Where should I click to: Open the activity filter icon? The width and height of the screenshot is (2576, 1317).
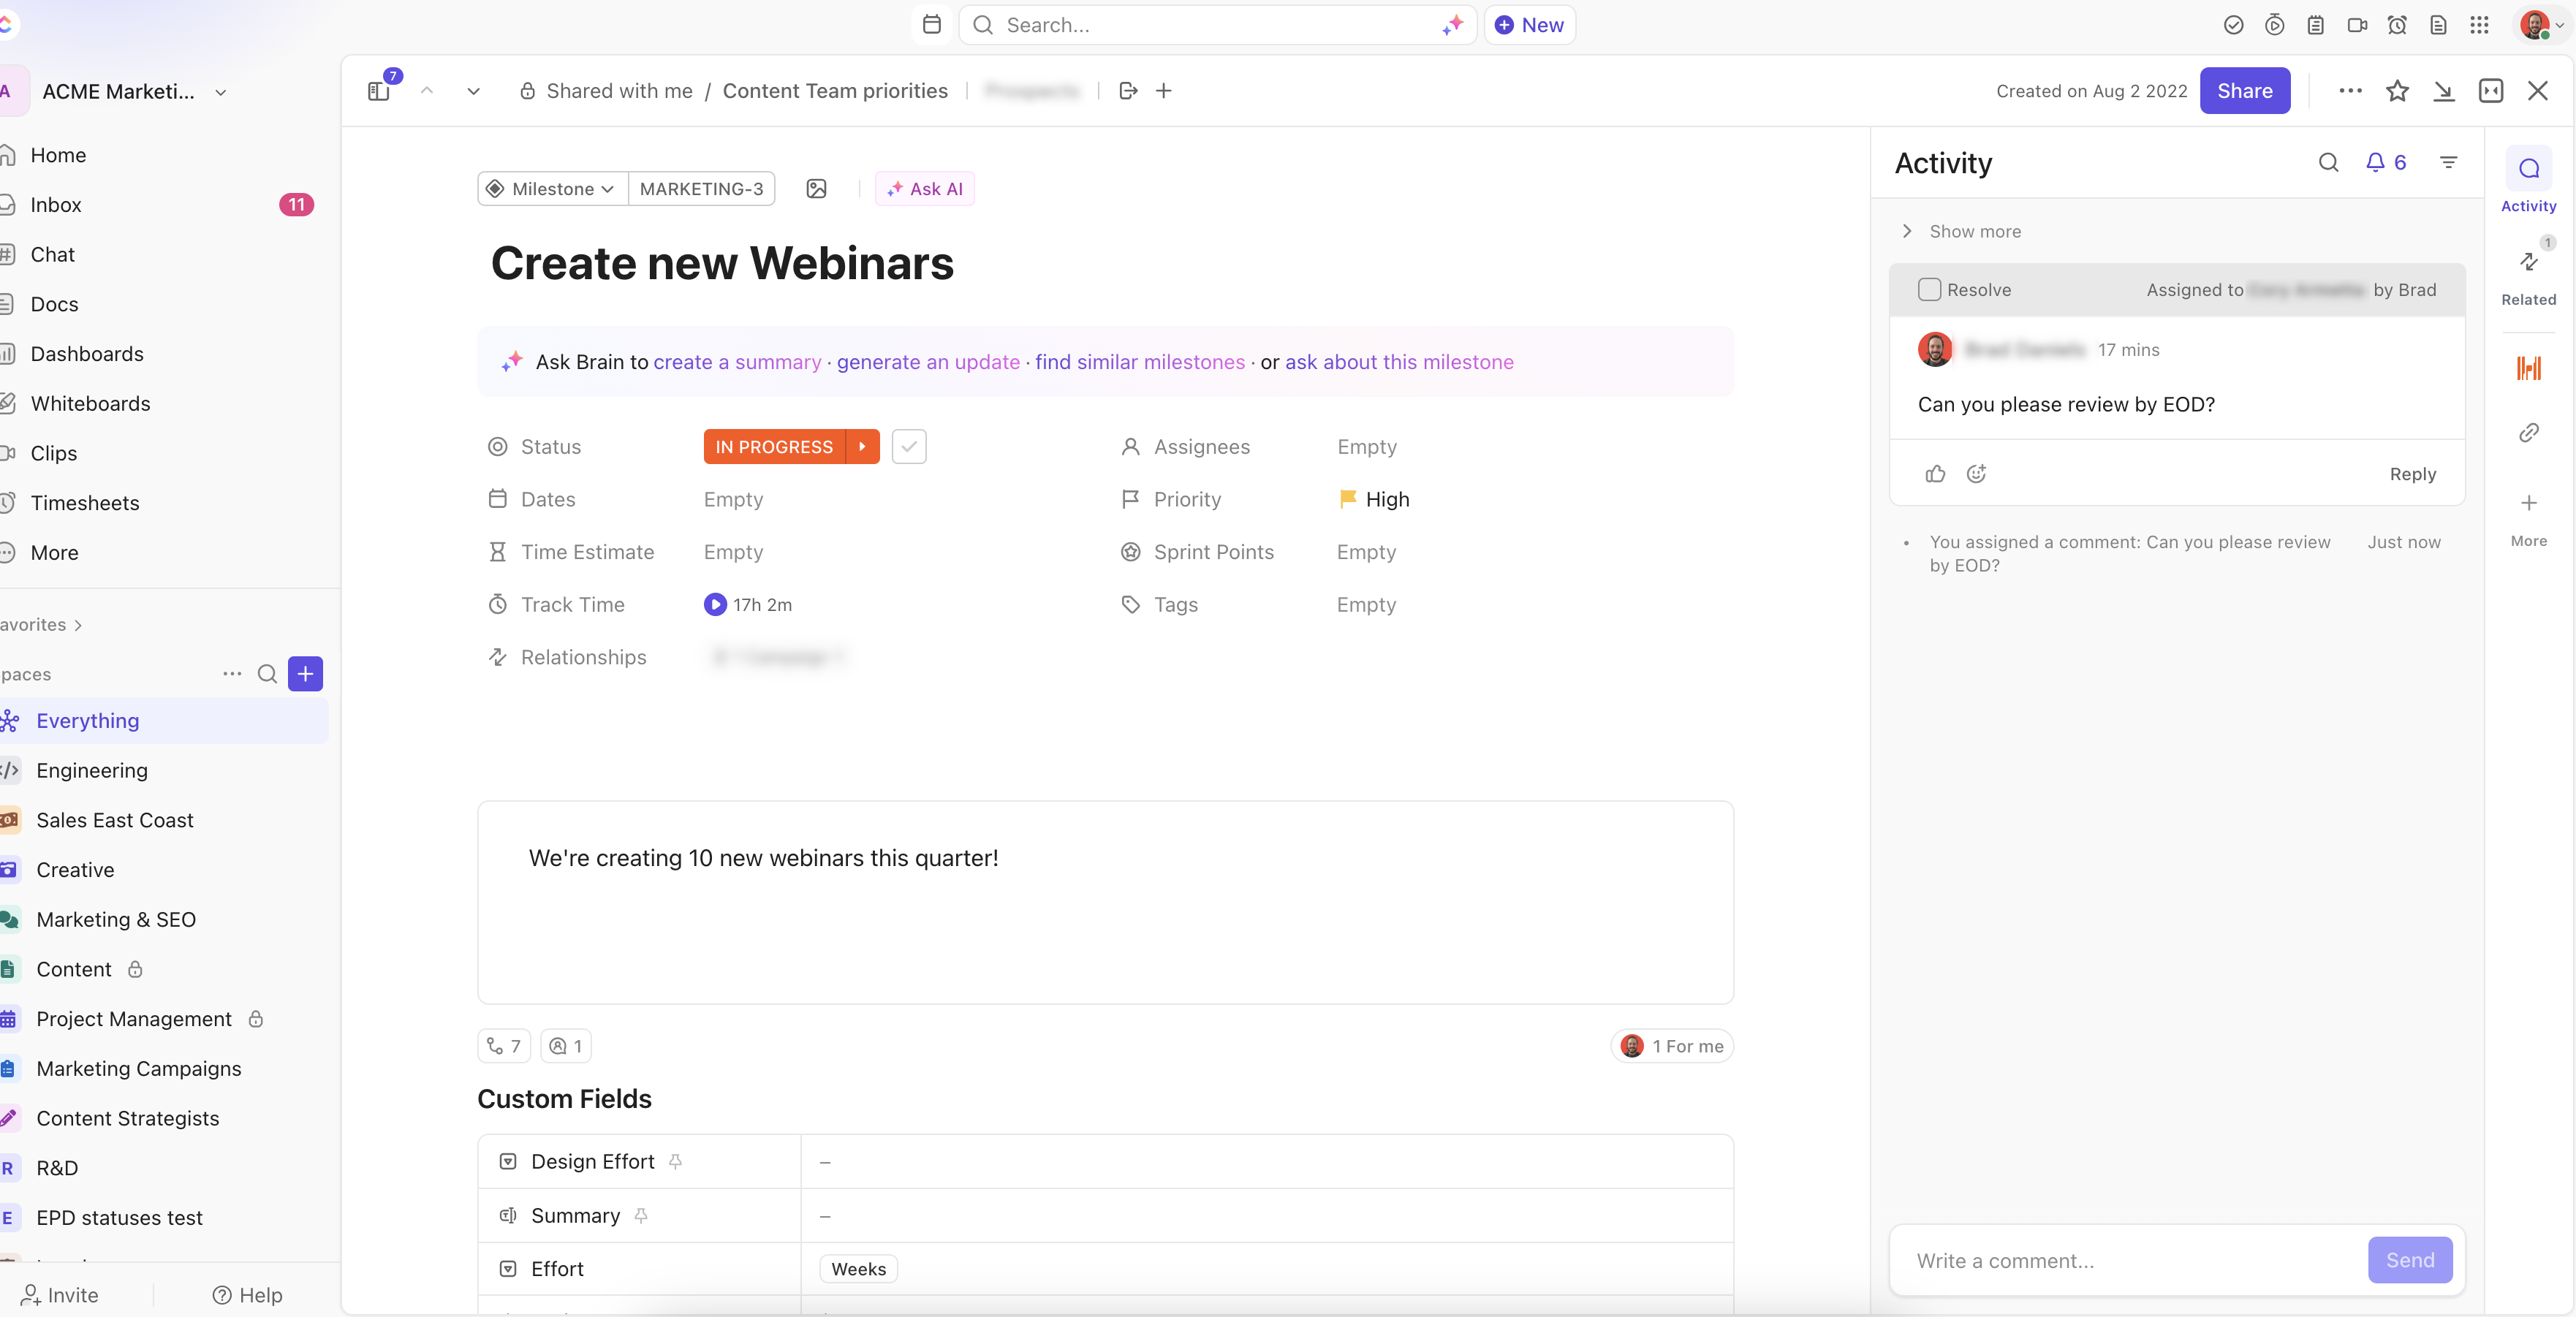click(2448, 163)
